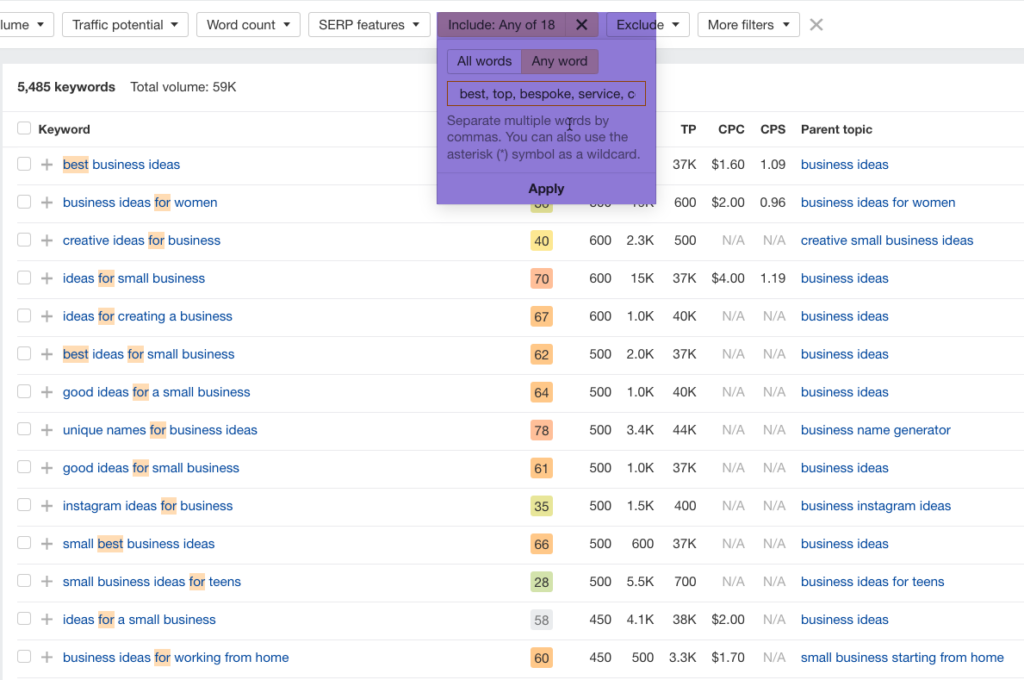Select all keywords with the header checkbox
This screenshot has height=680, width=1024.
tap(24, 129)
